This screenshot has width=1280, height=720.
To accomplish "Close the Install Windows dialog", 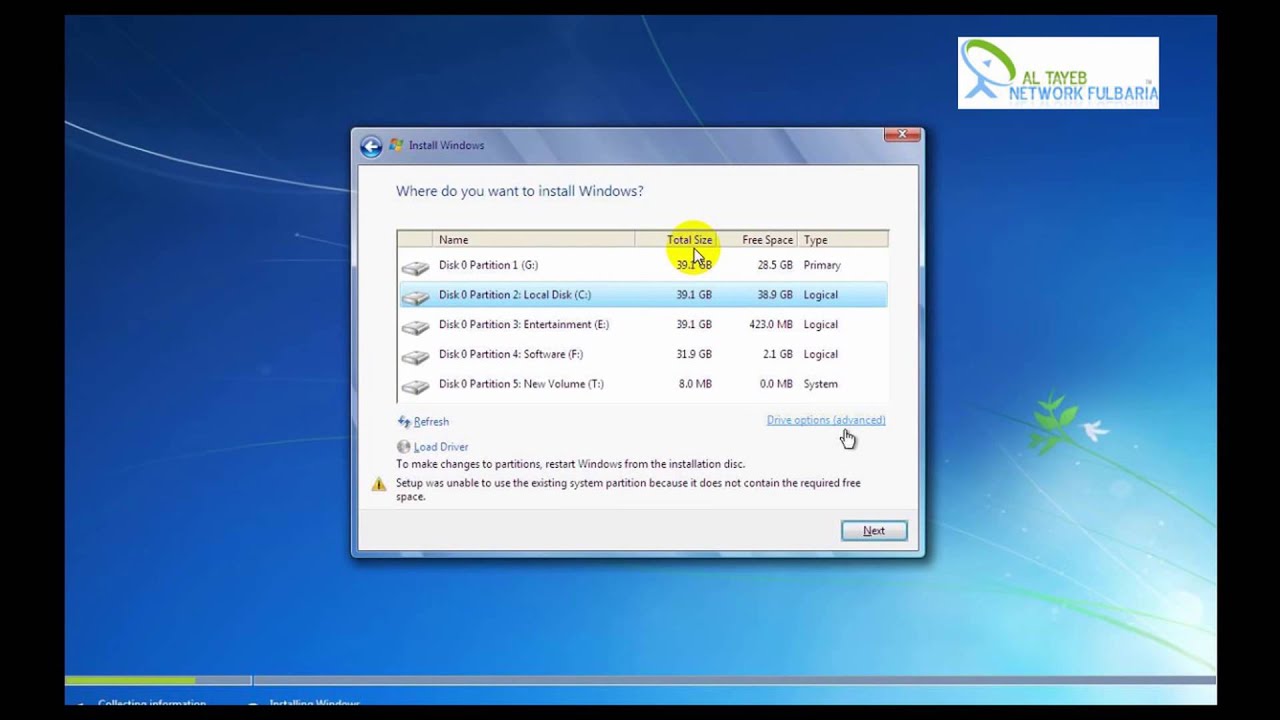I will (902, 134).
